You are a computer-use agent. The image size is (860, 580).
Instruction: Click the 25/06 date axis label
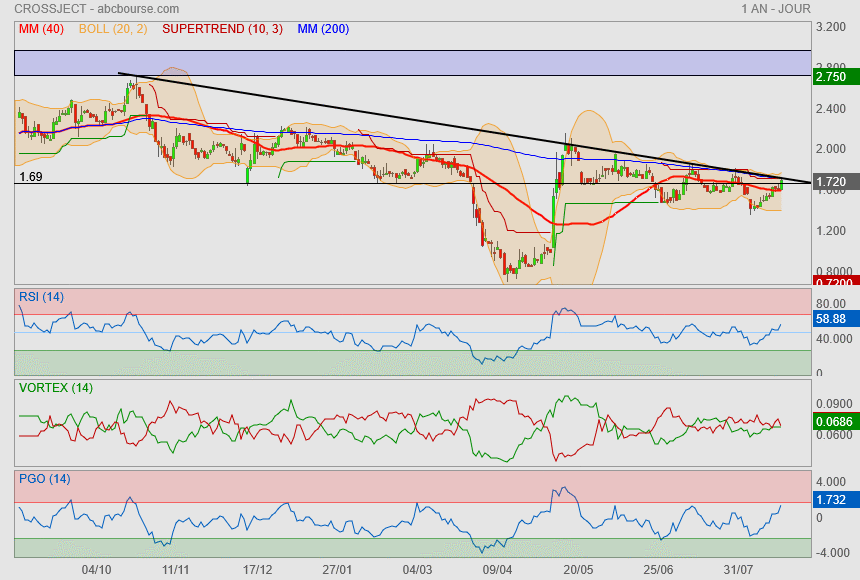(658, 570)
